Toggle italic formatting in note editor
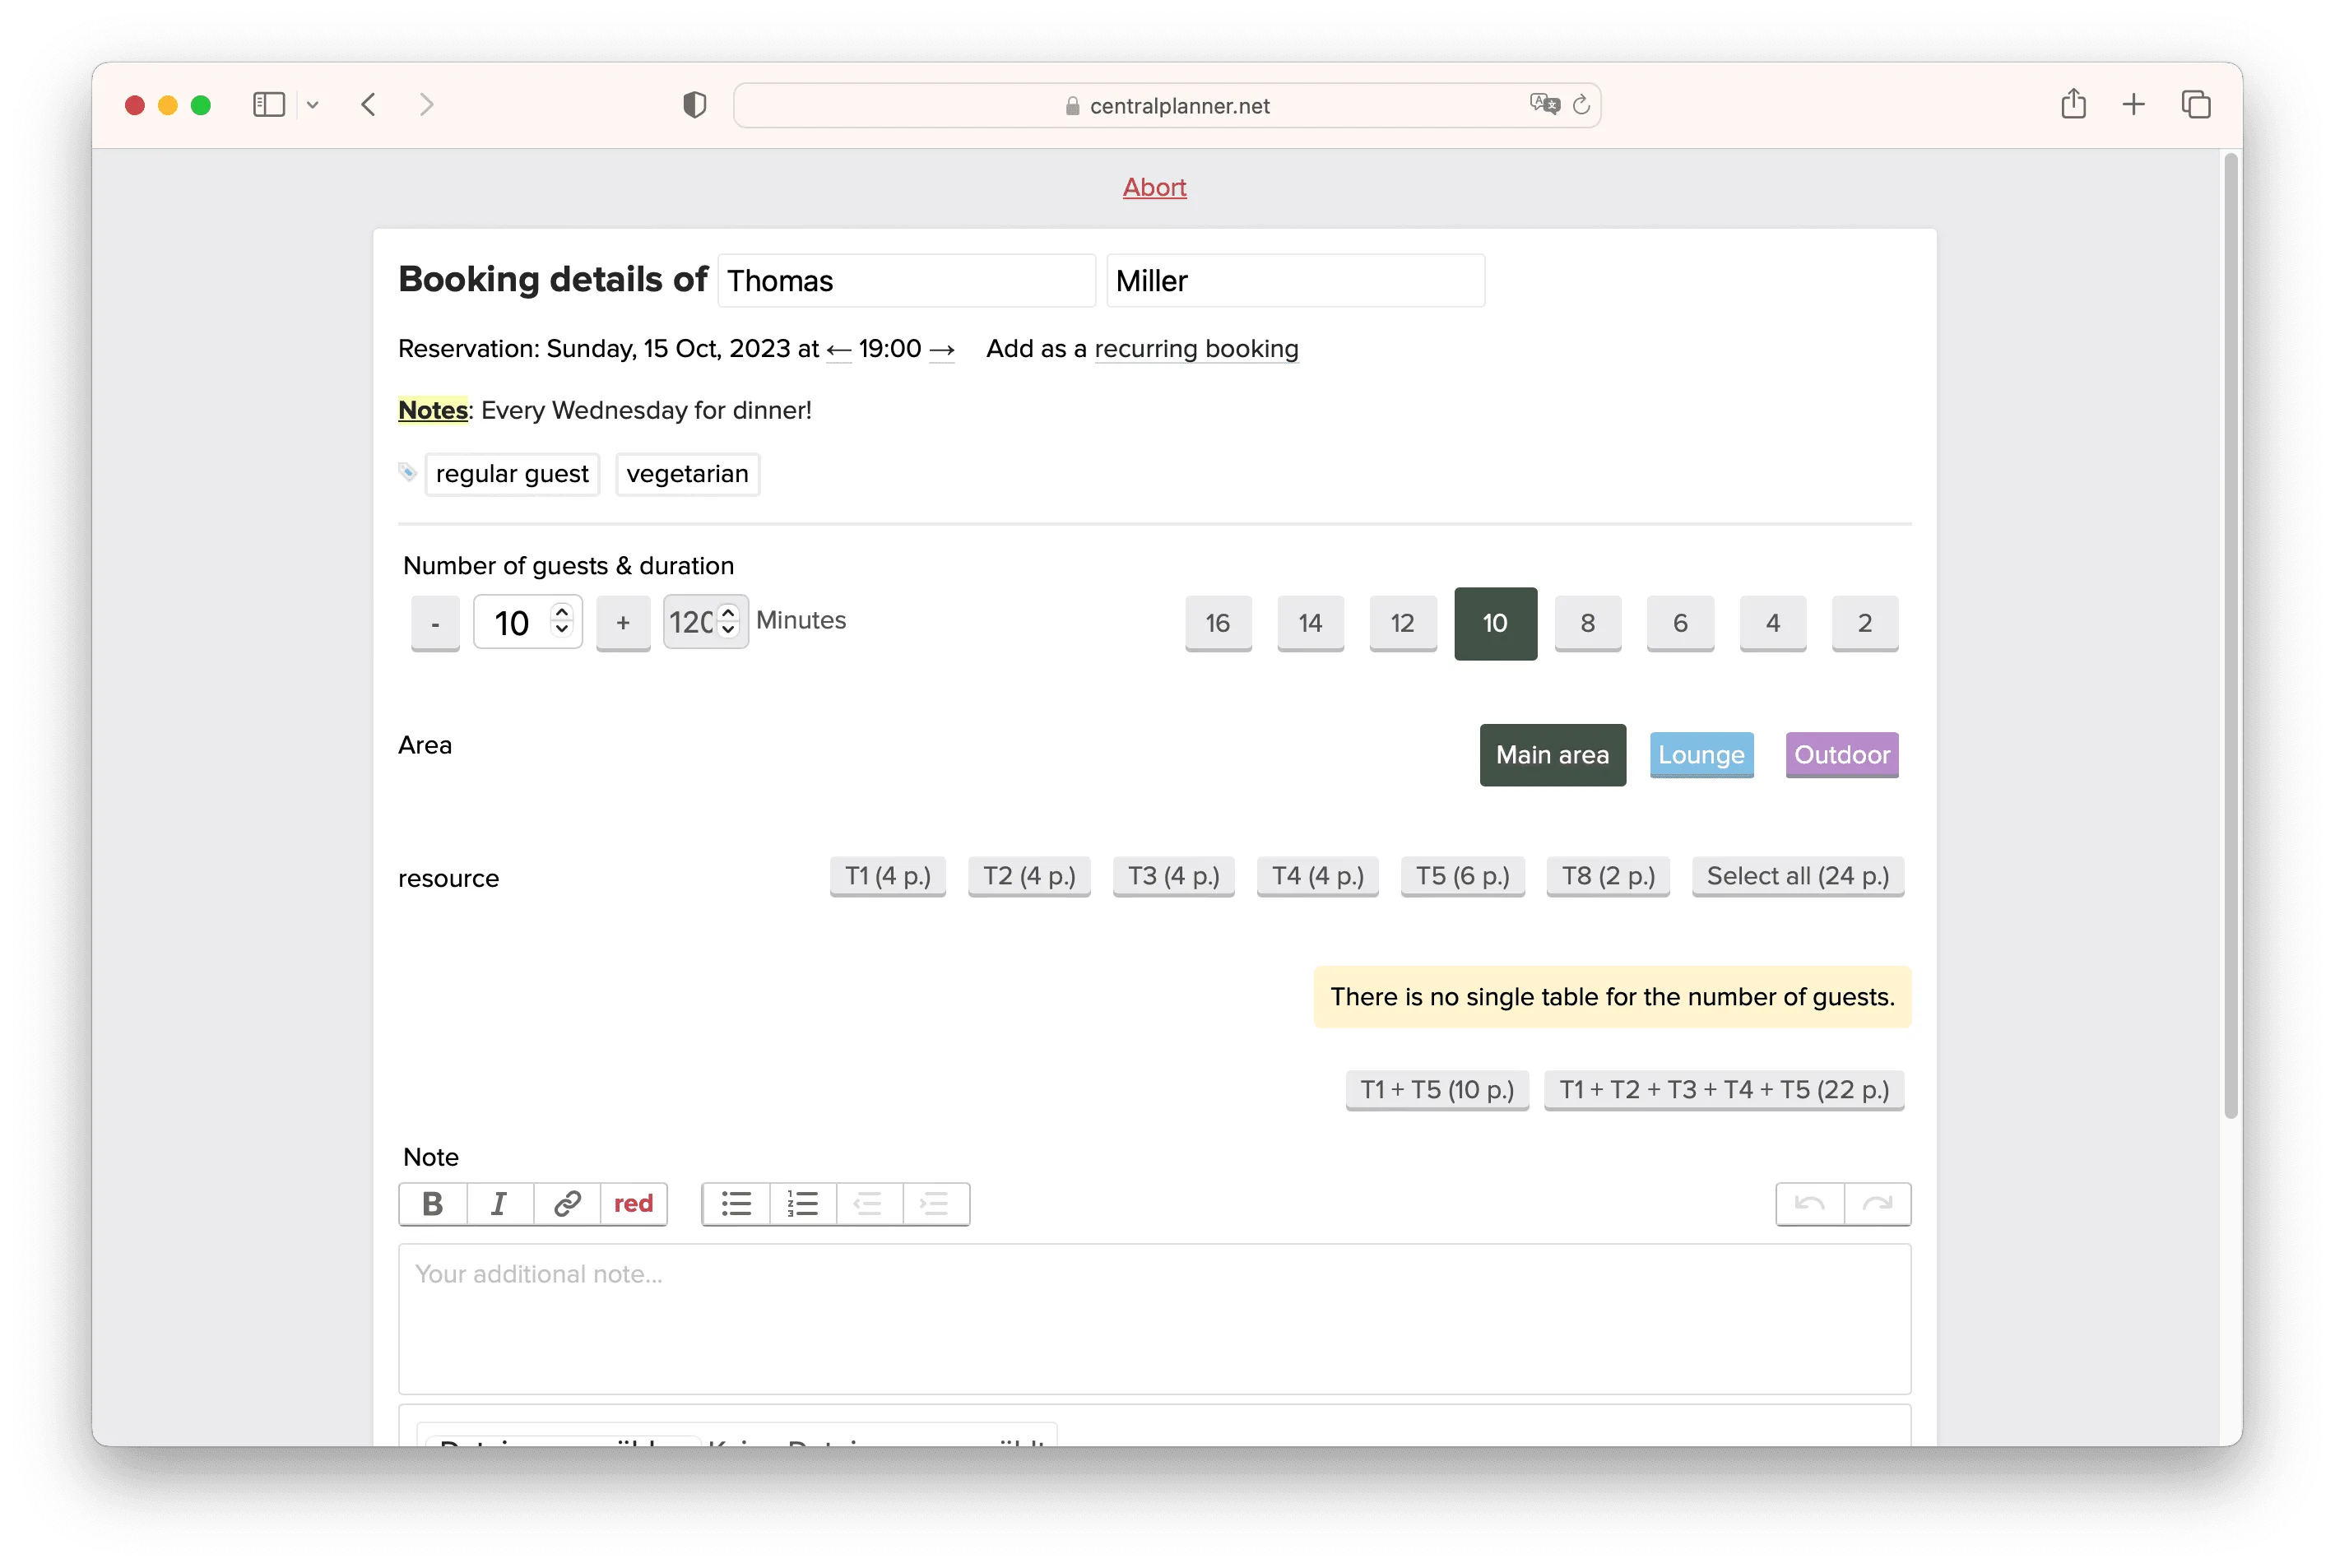The height and width of the screenshot is (1568, 2335). pyautogui.click(x=499, y=1203)
